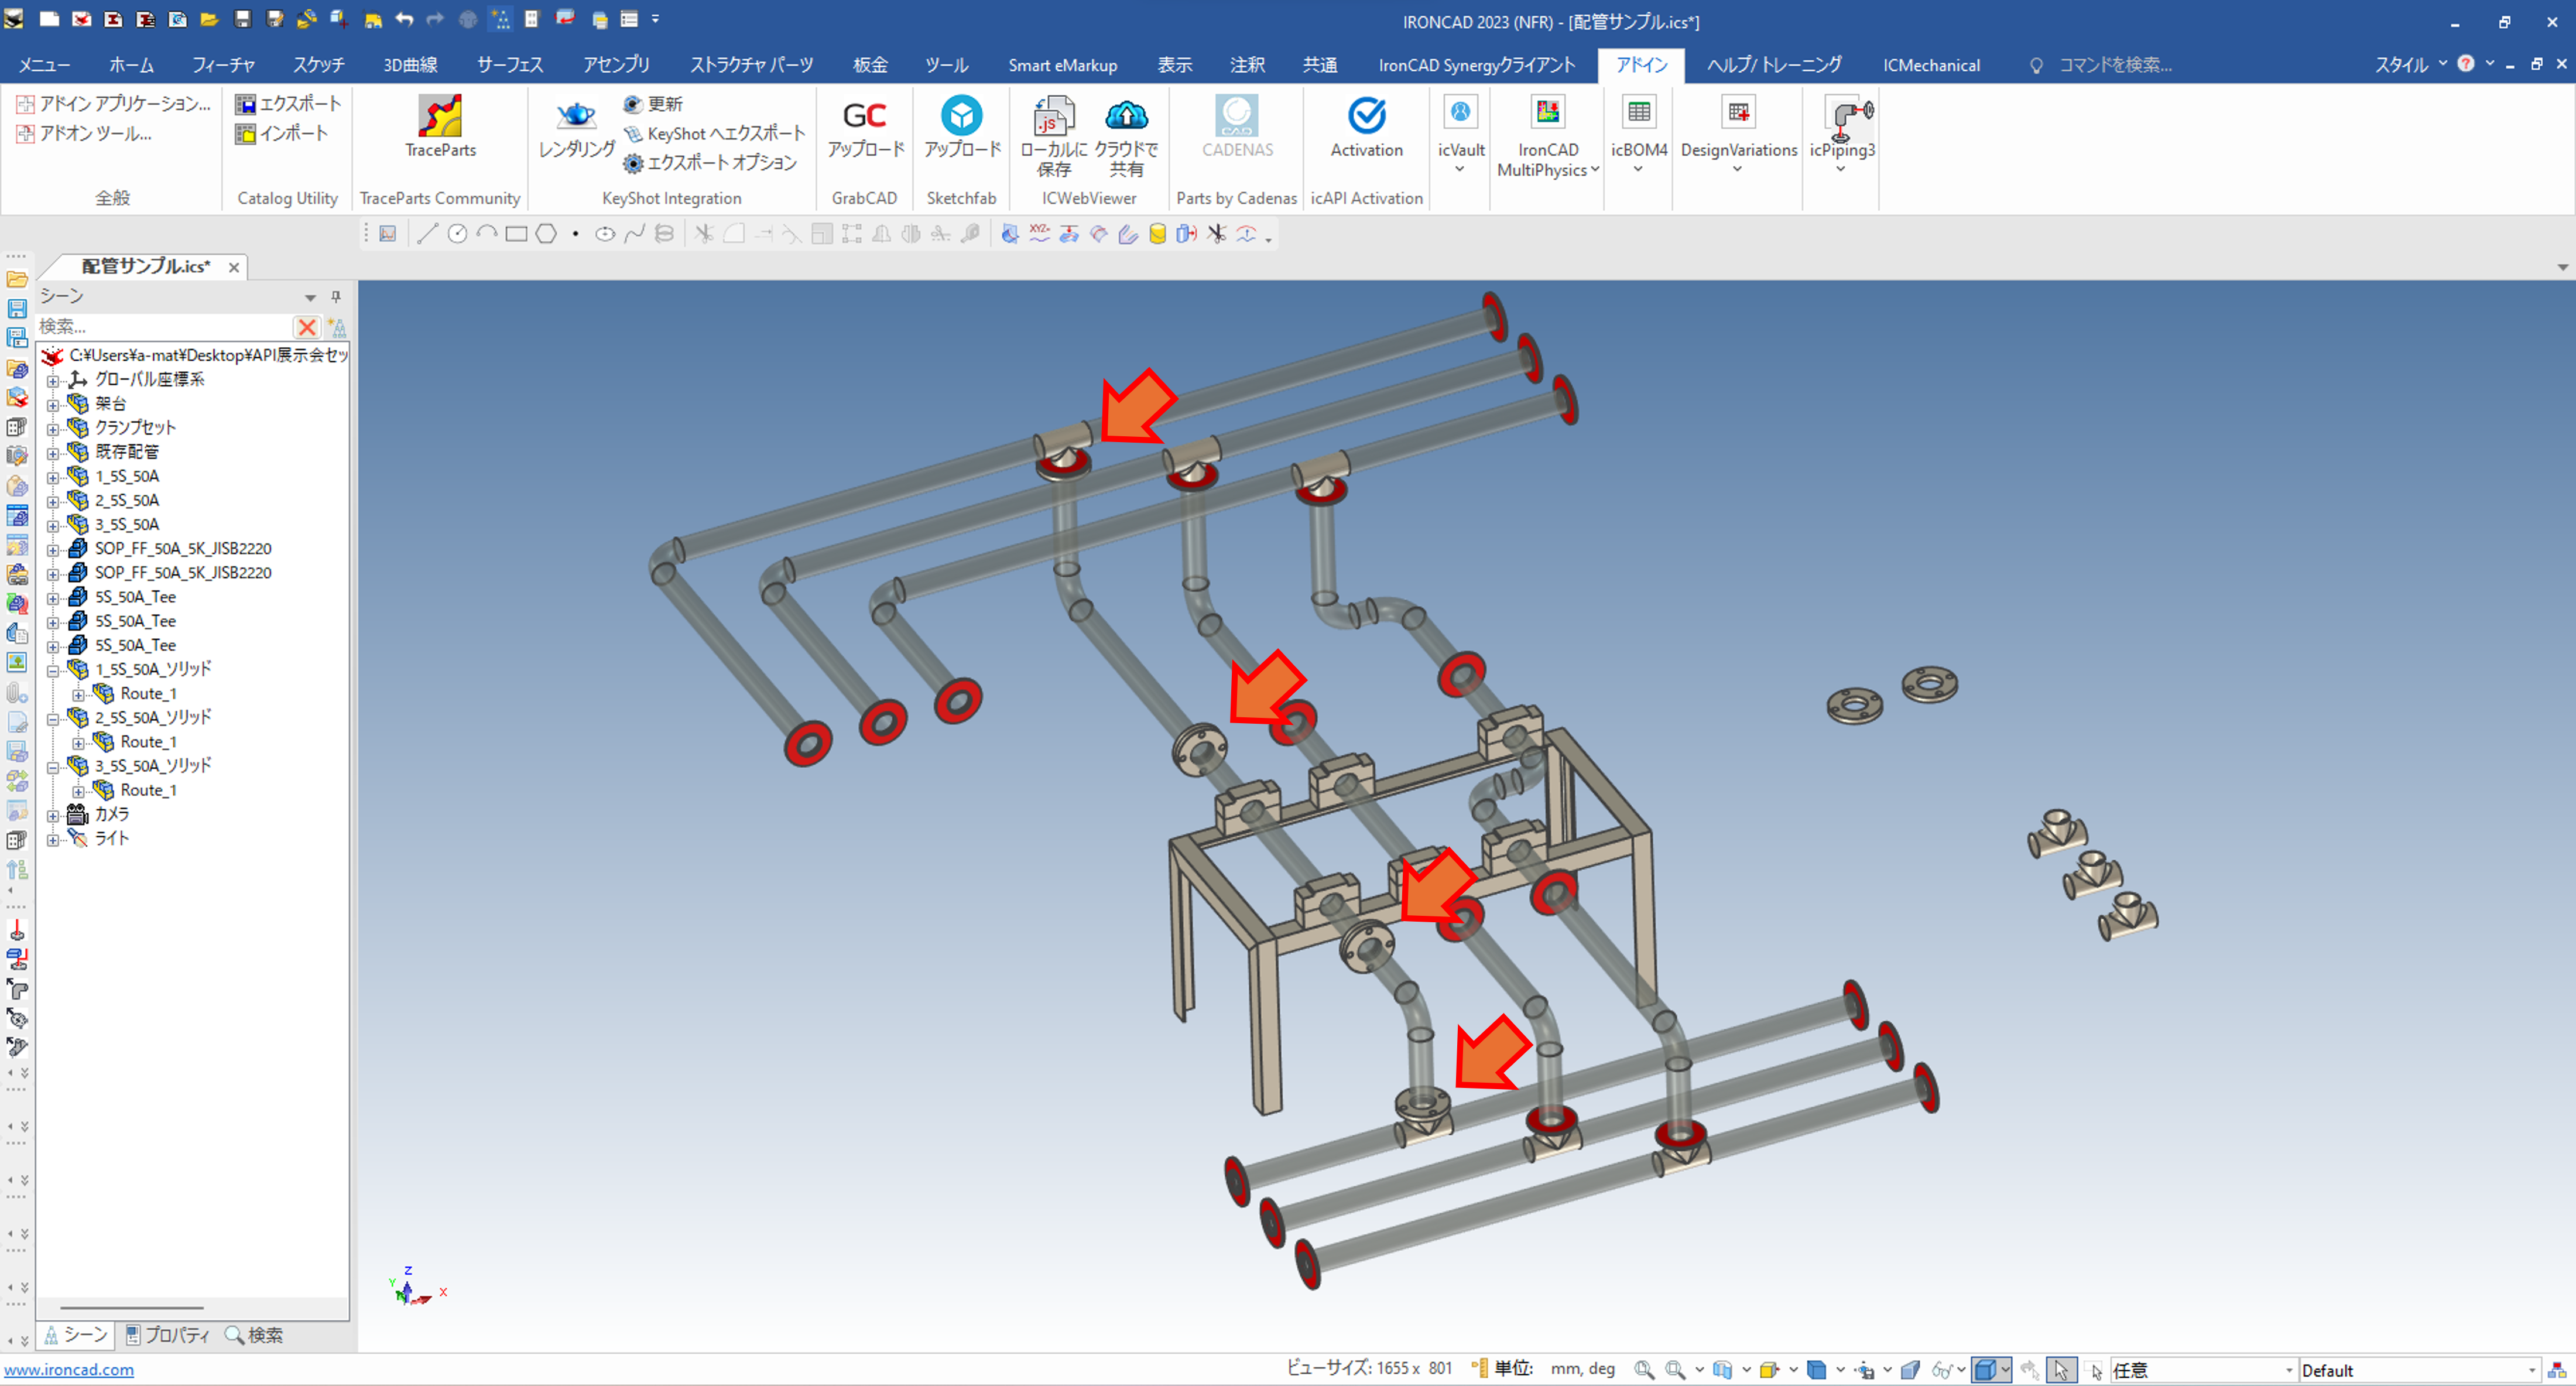The width and height of the screenshot is (2576, 1386).
Task: Click the icAPI Activation checkmark icon
Action: 1366,116
